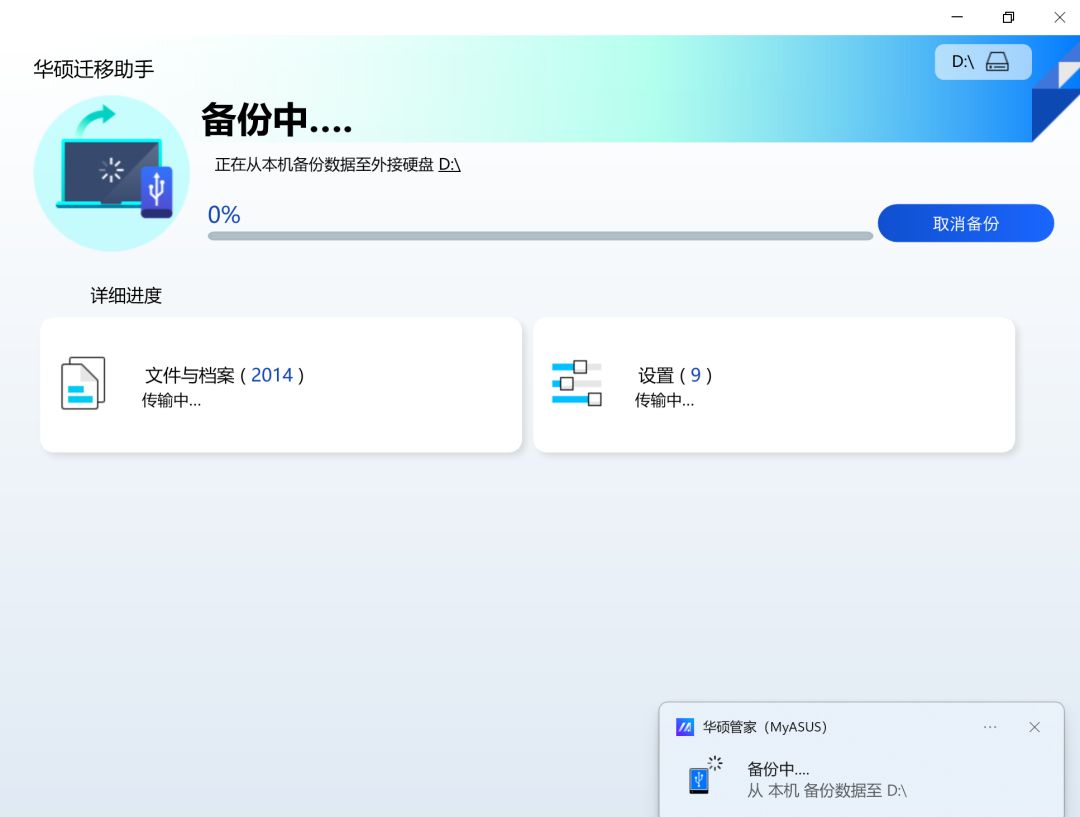Click the 详细进度 section heading
Screen dimensions: 1080x817
[x=124, y=296]
